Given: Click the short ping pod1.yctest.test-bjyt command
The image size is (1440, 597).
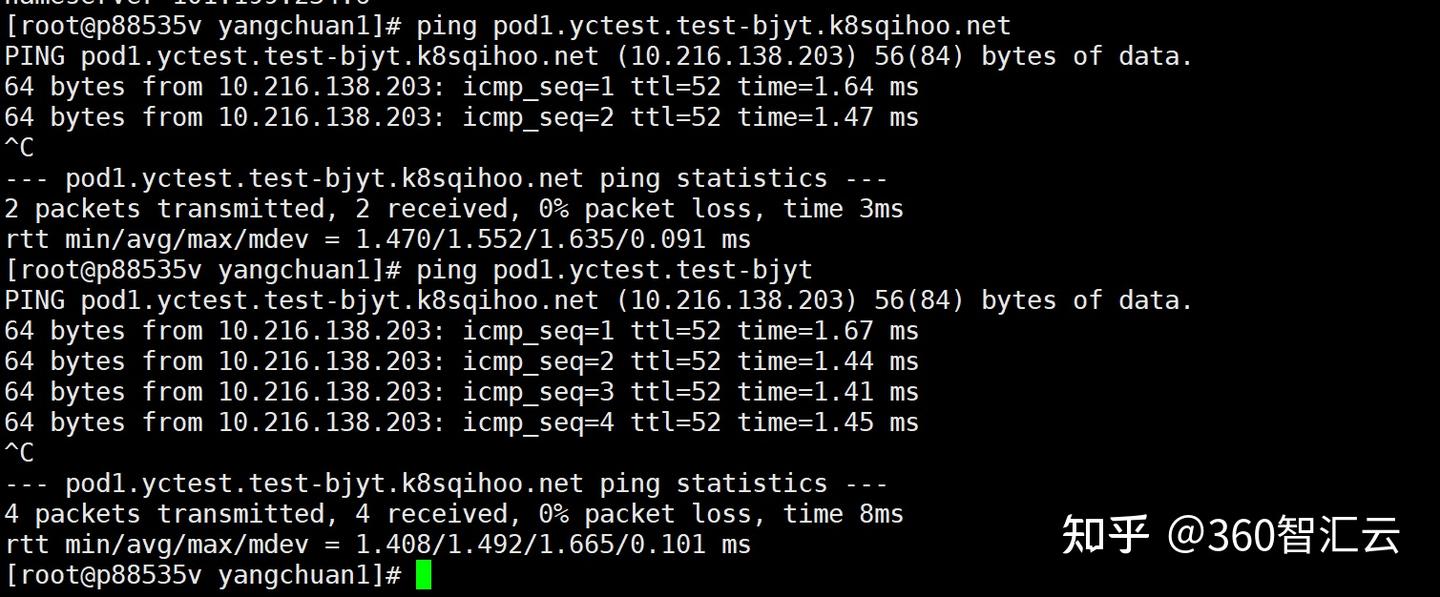Looking at the screenshot, I should coord(614,270).
